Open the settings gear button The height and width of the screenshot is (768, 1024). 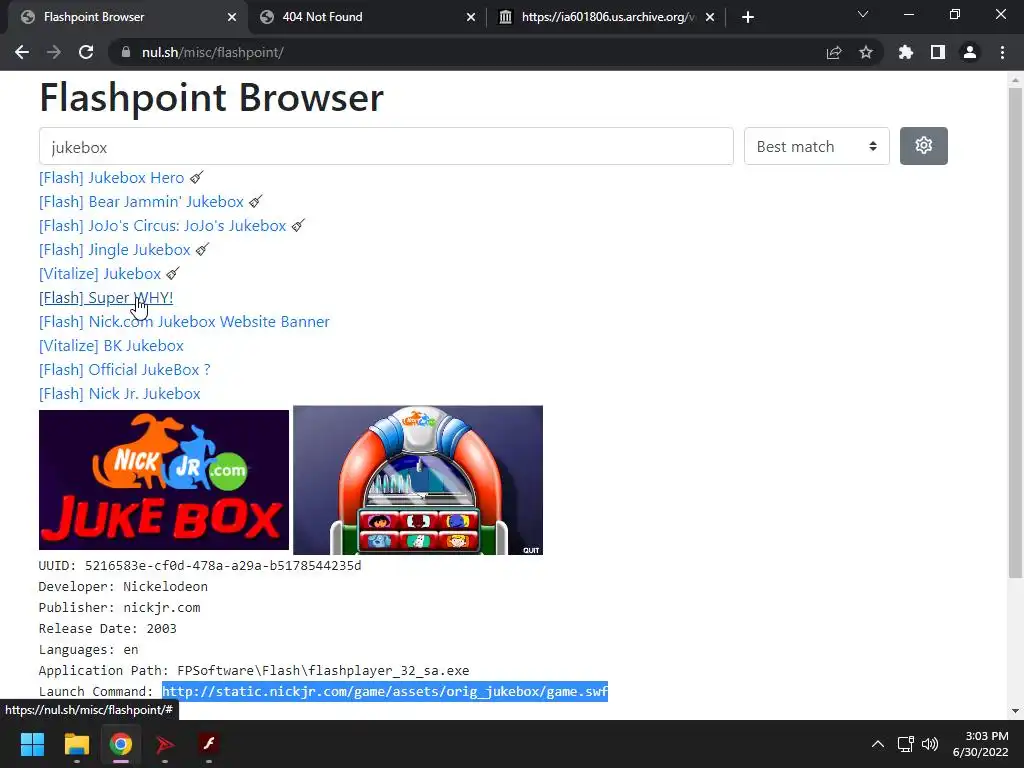923,146
